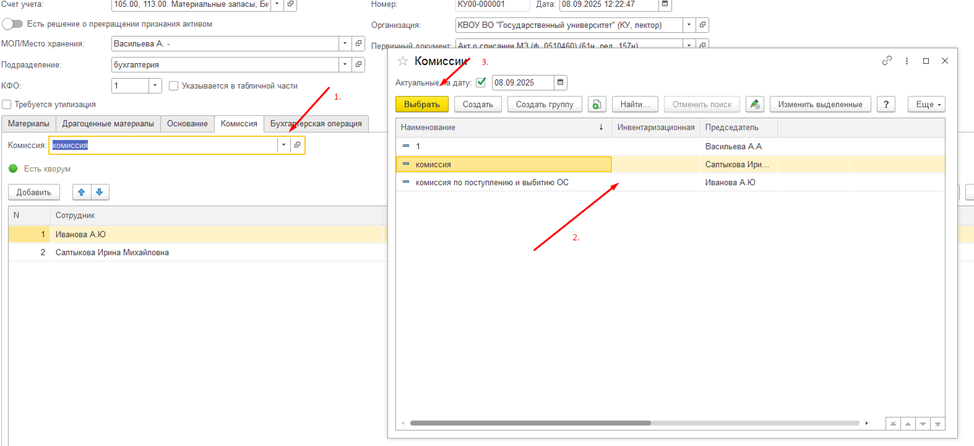Select employee row Иванова А.Ю
The height and width of the screenshot is (446, 974).
point(196,234)
